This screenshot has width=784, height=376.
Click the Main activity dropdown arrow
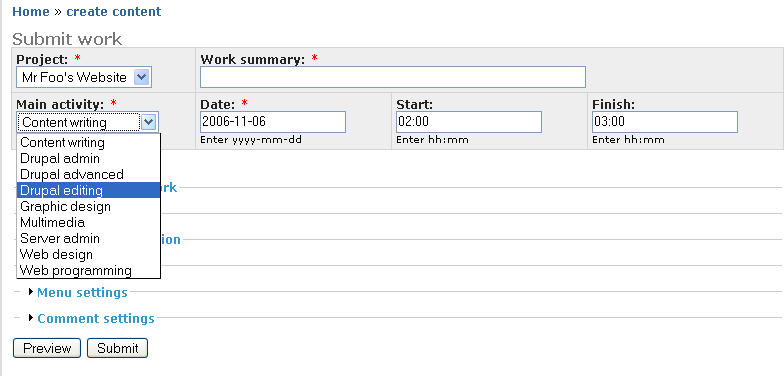coord(149,122)
